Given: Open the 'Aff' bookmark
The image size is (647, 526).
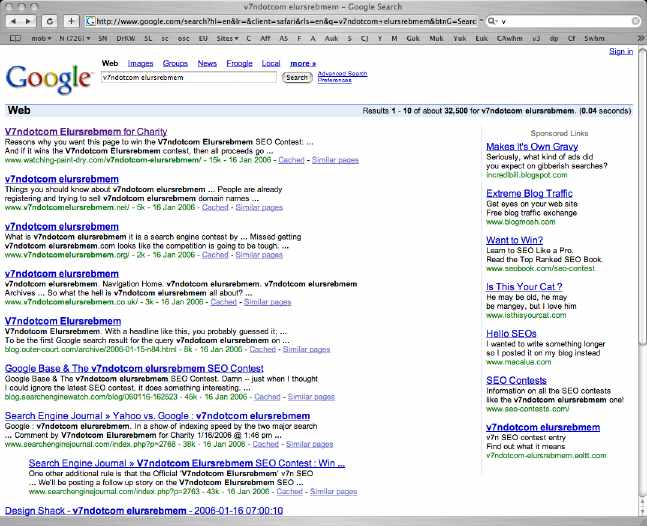Looking at the screenshot, I should pos(265,38).
